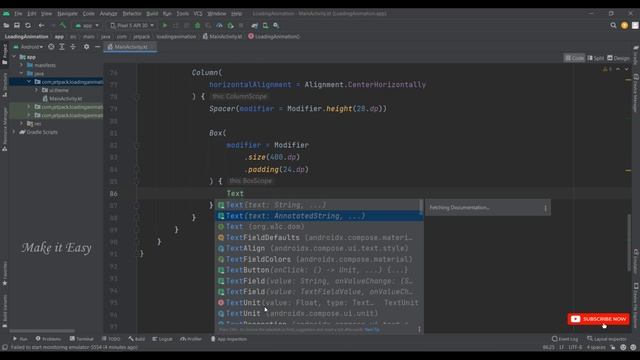Open the Profiler tool window
This screenshot has width=640, height=360.
pyautogui.click(x=191, y=339)
